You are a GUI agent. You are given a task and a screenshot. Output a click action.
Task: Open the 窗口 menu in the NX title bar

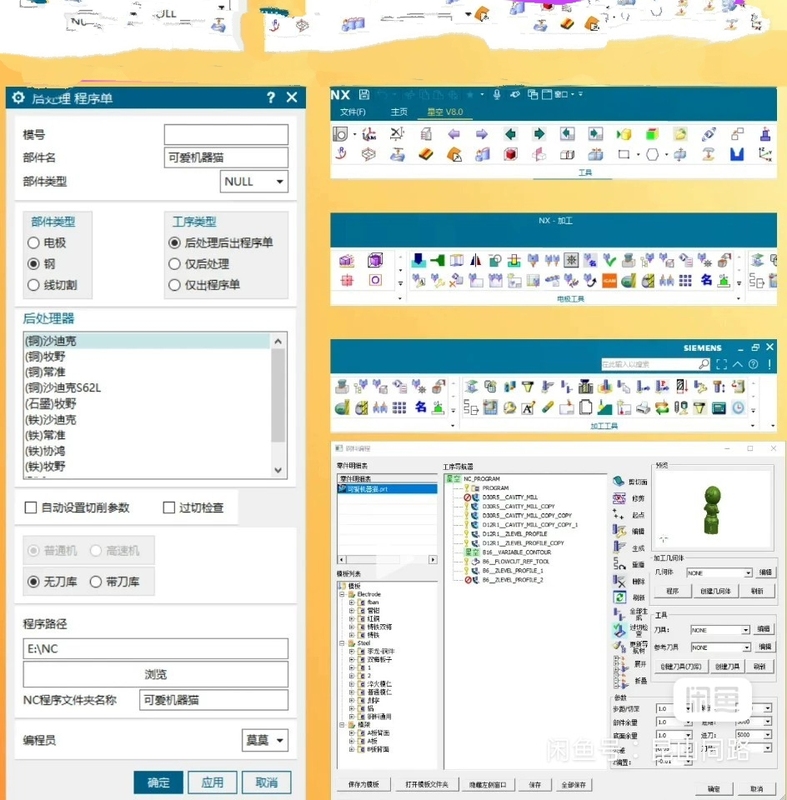click(563, 94)
